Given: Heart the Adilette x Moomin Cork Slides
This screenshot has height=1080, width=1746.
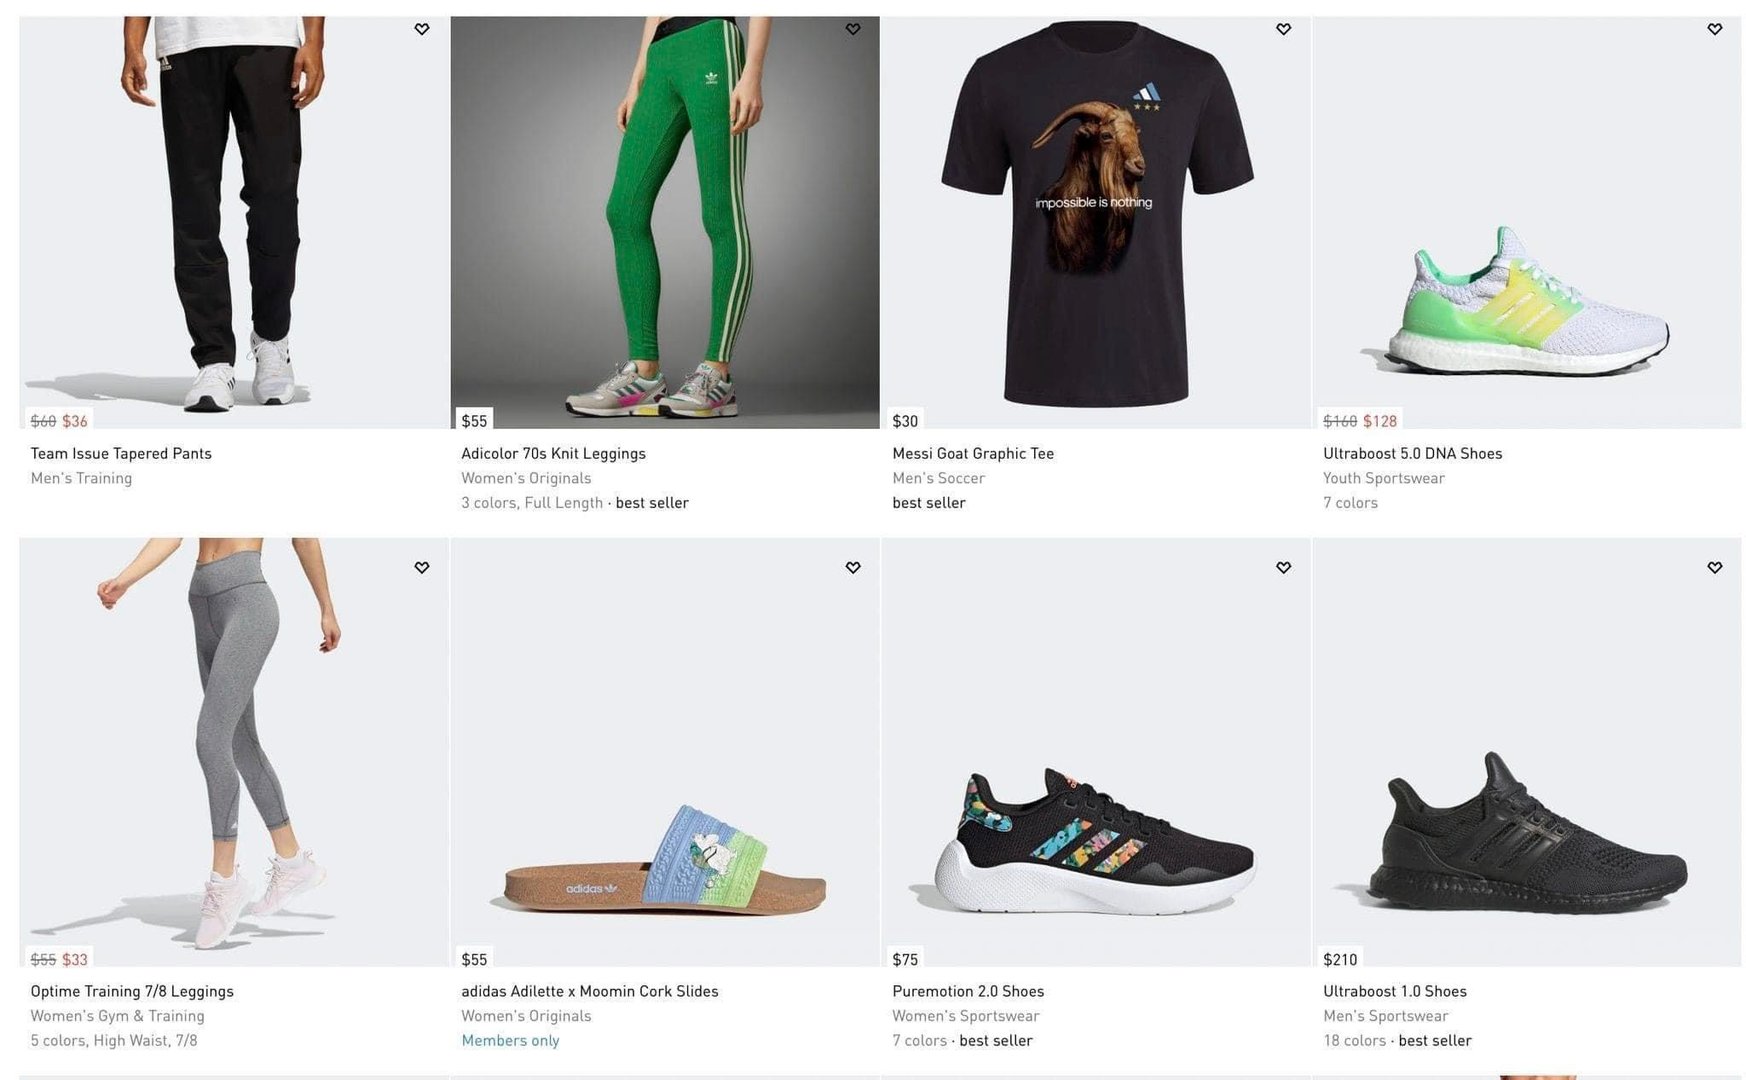Looking at the screenshot, I should coord(853,567).
